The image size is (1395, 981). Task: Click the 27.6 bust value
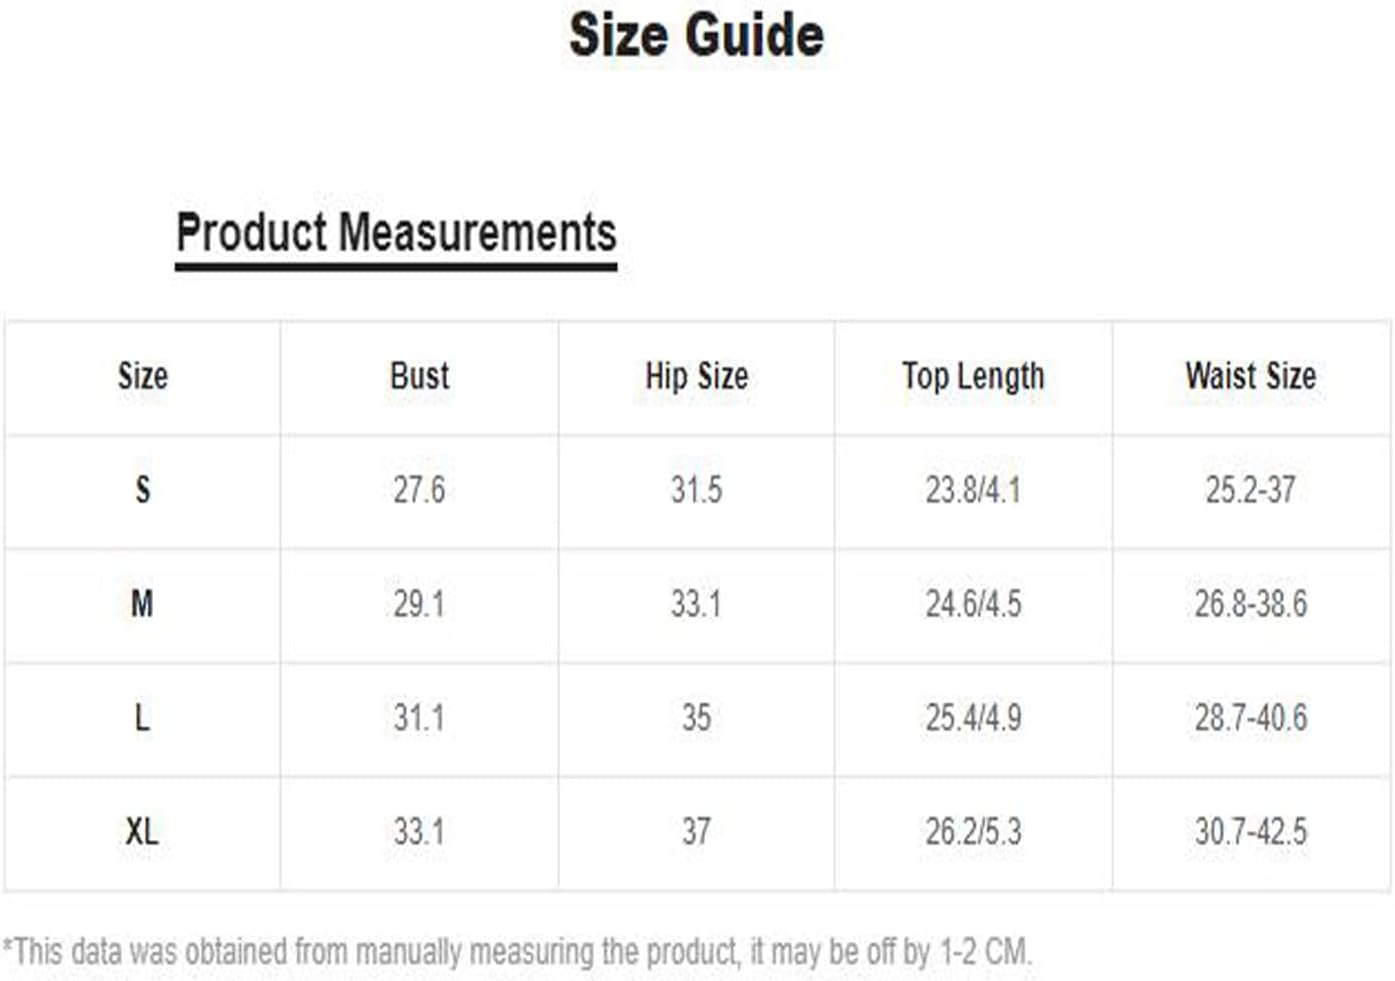tap(419, 490)
